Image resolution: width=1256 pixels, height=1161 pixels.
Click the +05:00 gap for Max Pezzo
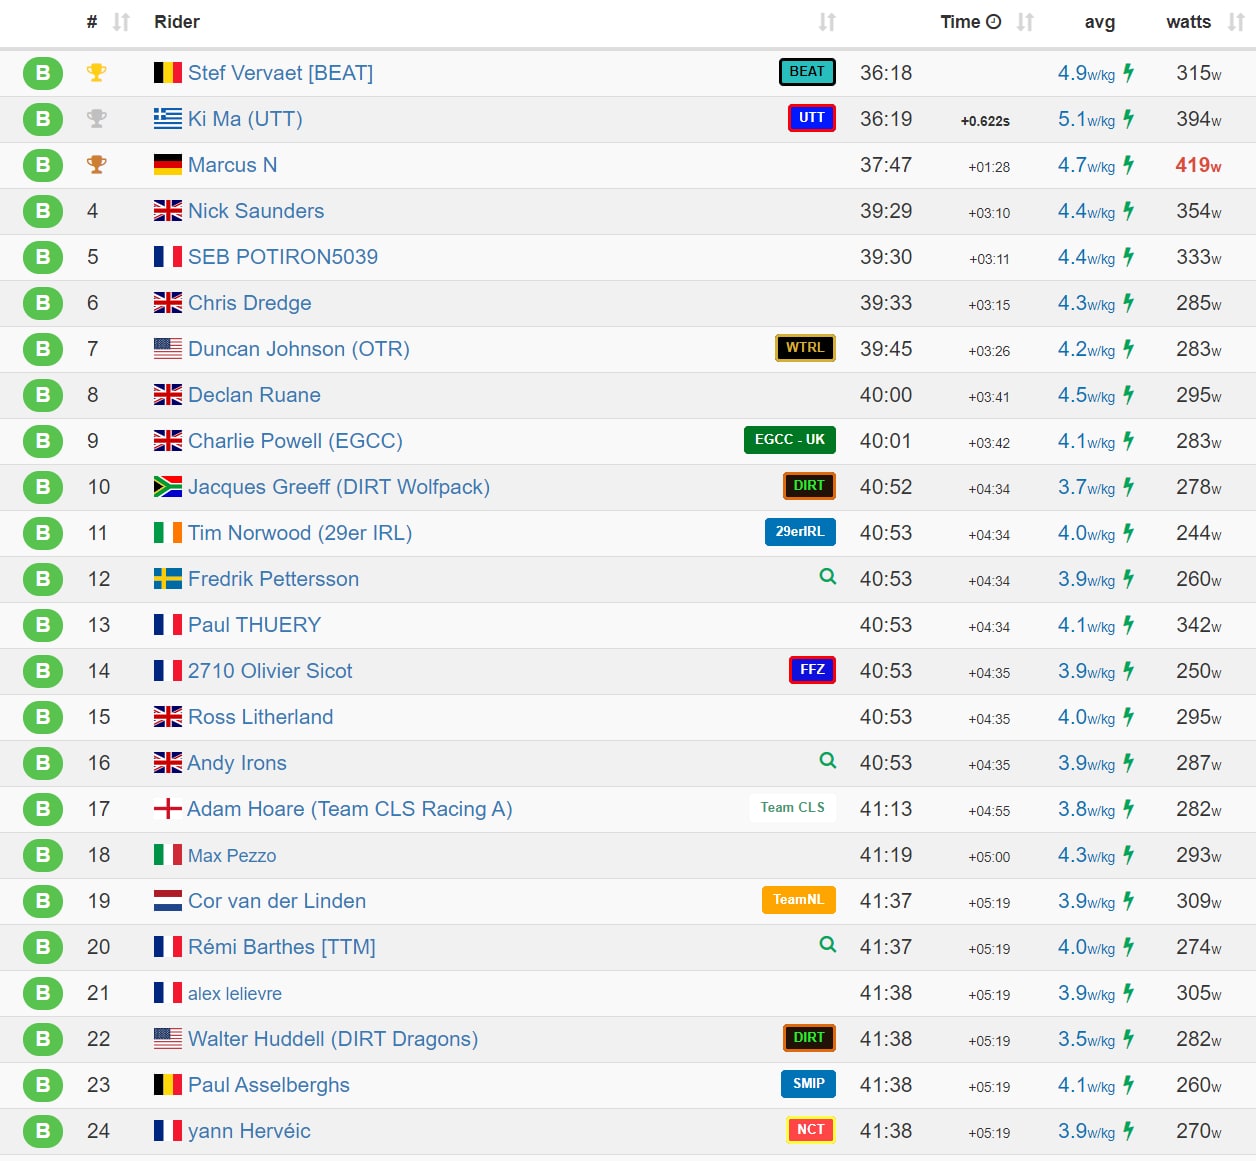989,857
